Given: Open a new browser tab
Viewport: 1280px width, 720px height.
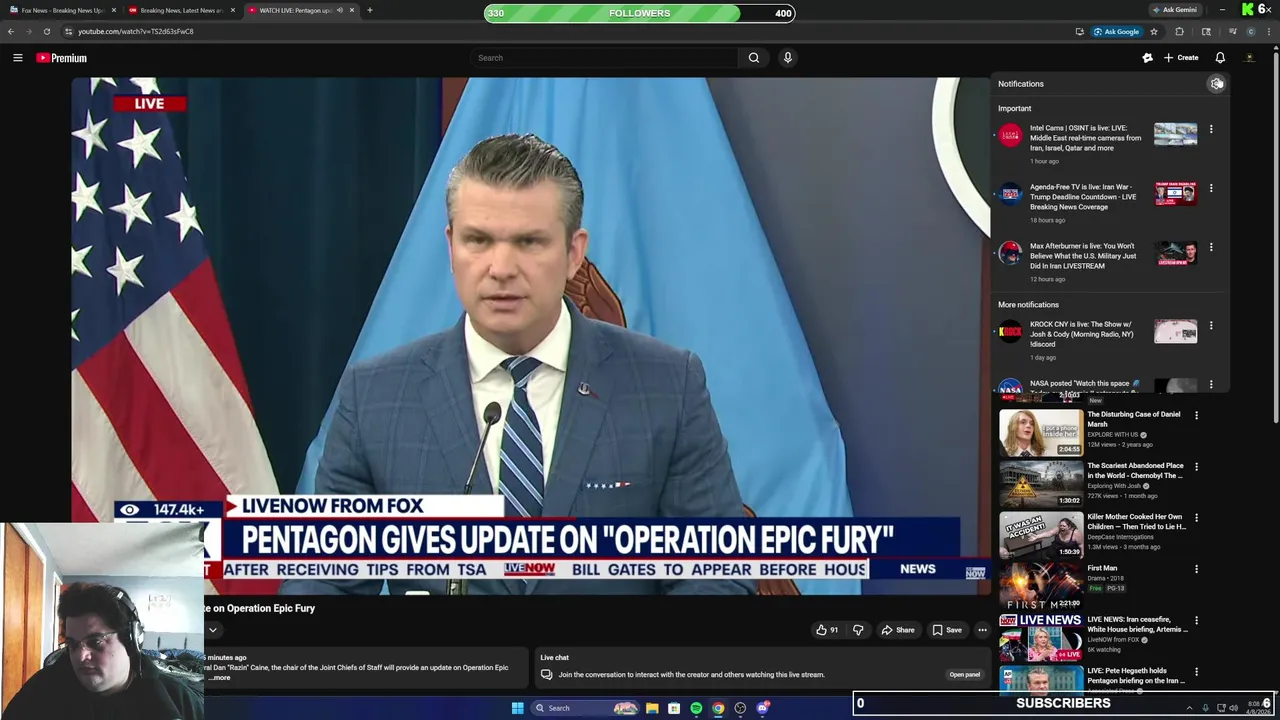Looking at the screenshot, I should pos(370,10).
